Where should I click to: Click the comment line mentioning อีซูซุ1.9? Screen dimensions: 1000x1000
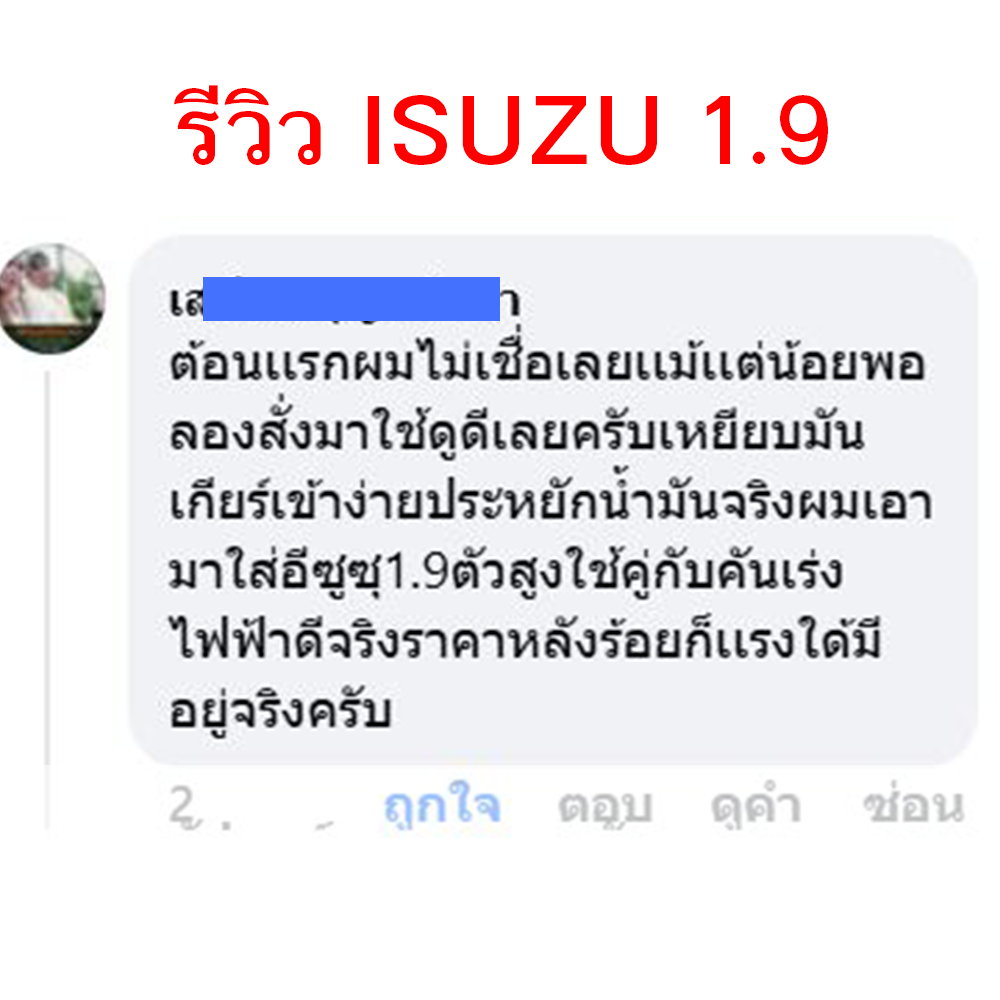click(x=506, y=571)
